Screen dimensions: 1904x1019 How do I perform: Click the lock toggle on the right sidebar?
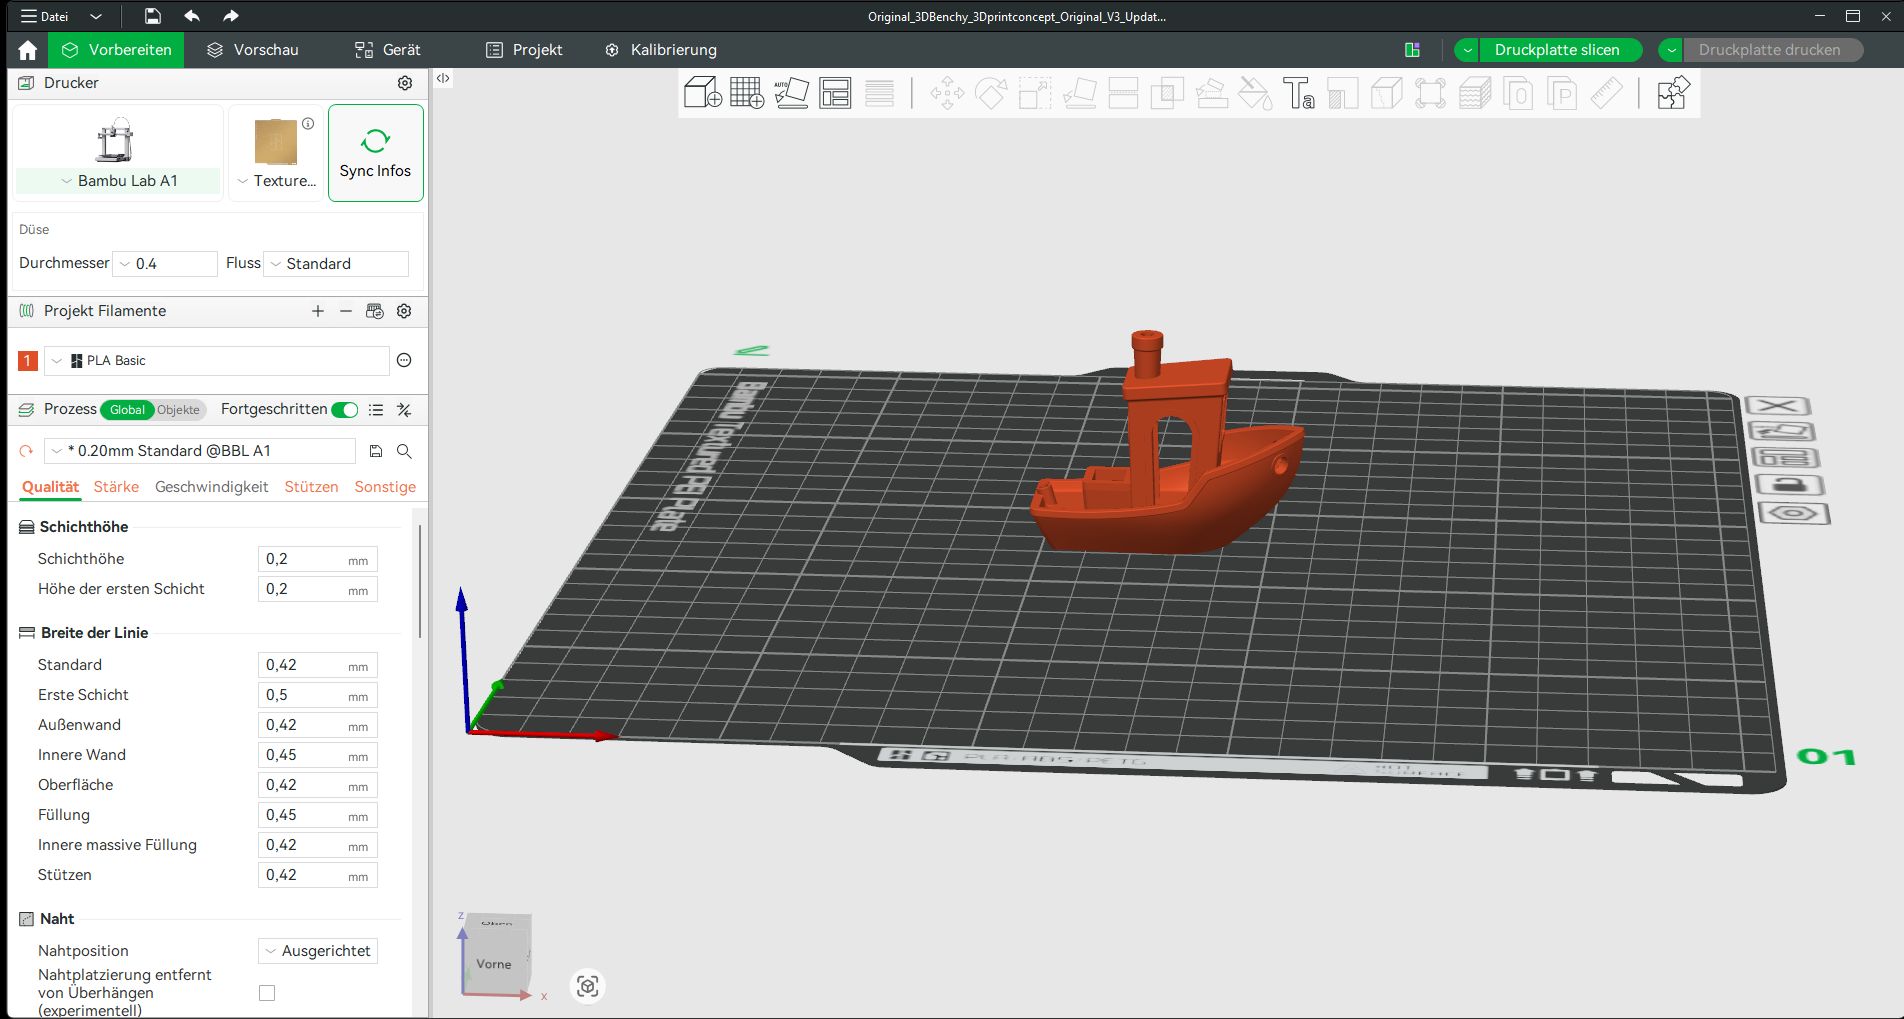tap(1791, 484)
